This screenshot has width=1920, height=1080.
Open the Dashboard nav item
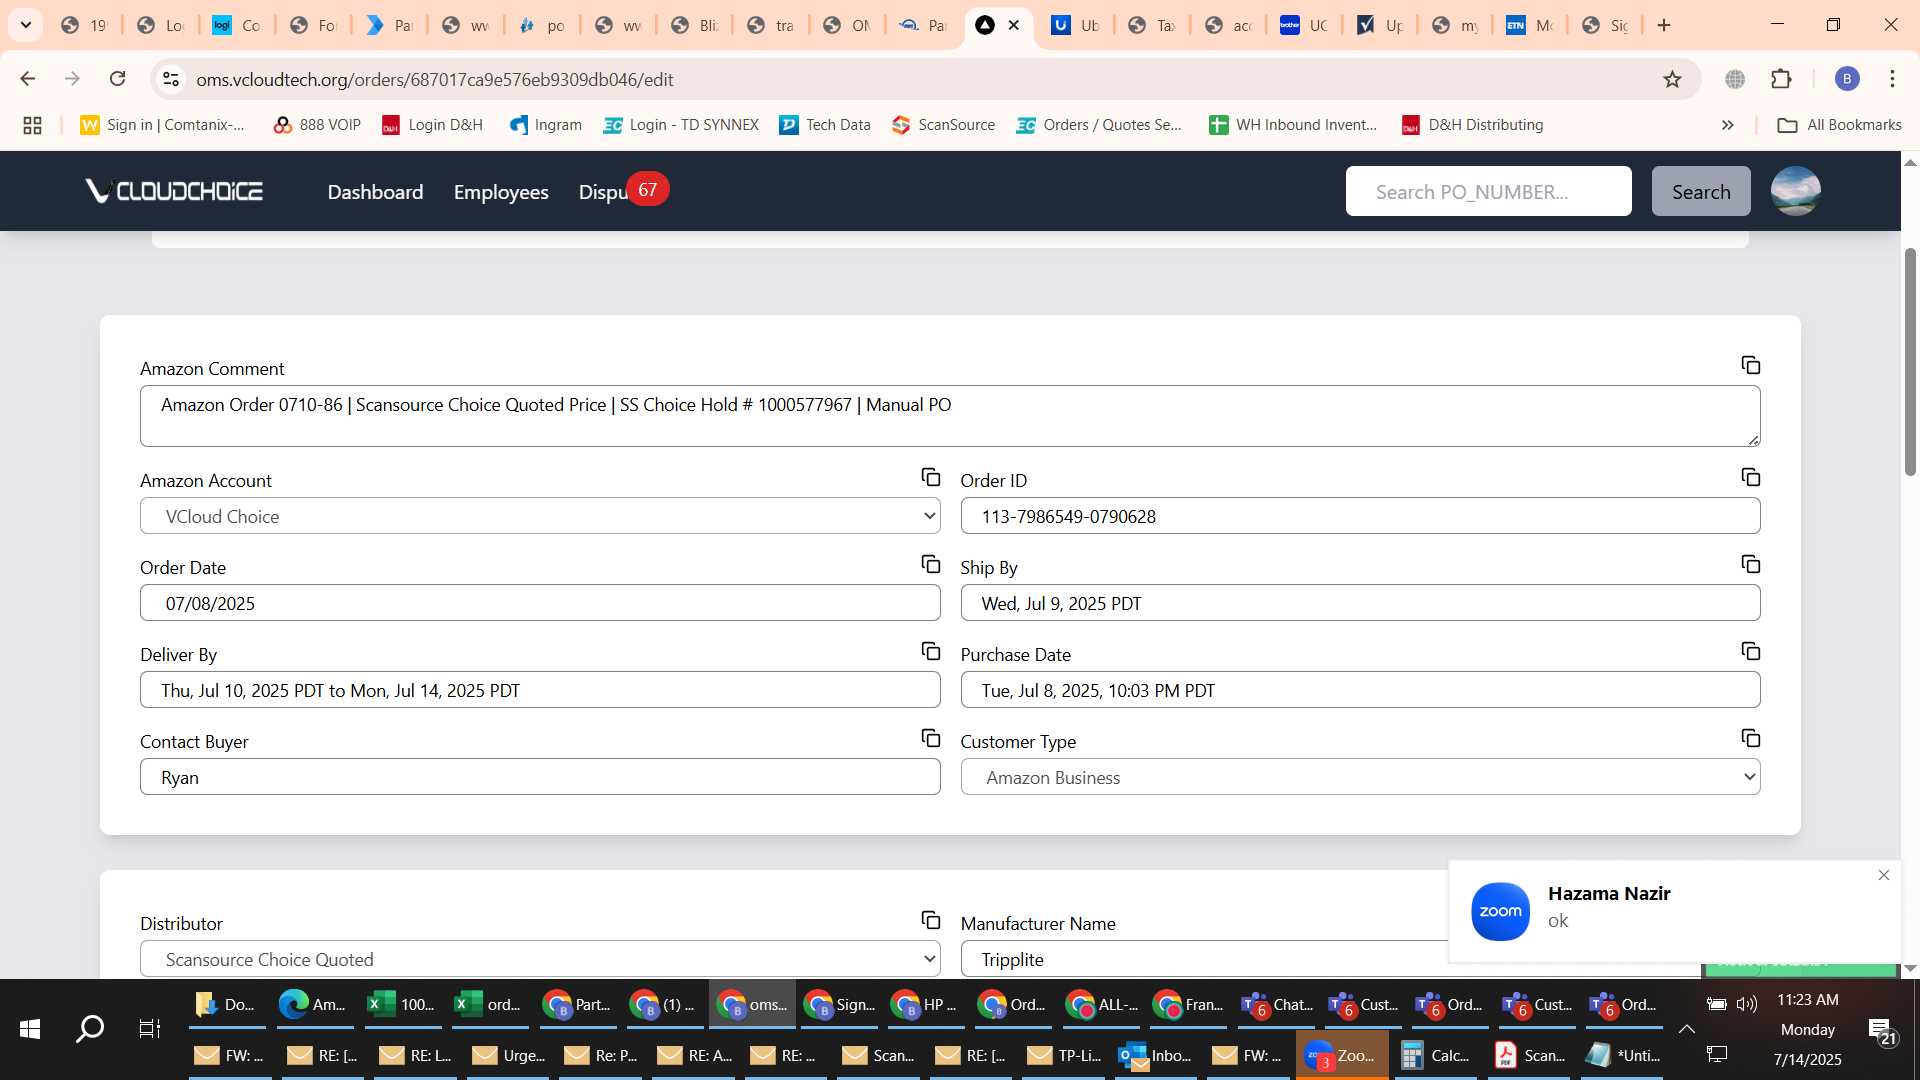[x=375, y=191]
